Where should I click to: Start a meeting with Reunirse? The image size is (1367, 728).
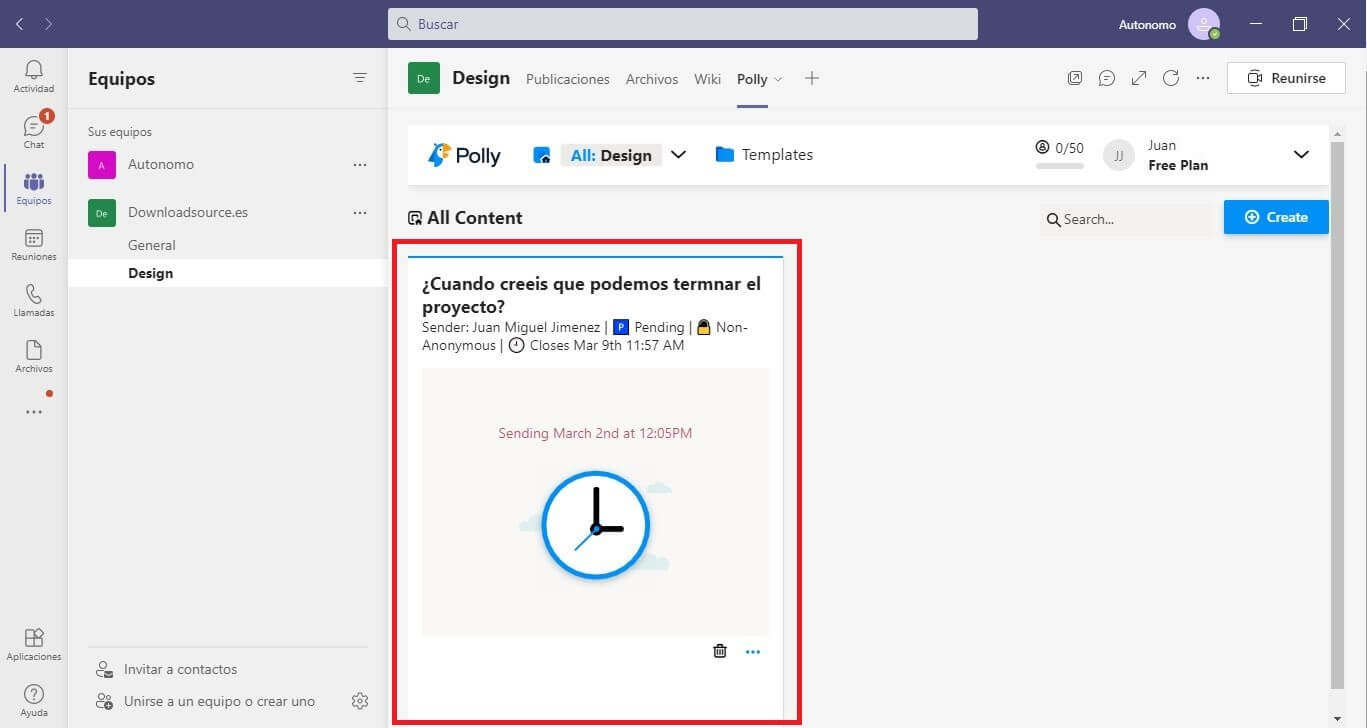[1286, 78]
